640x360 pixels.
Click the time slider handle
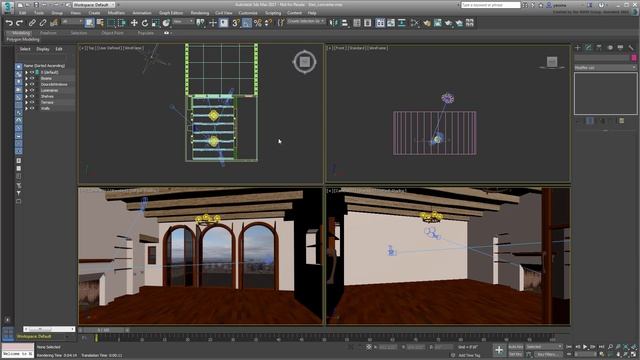point(104,330)
